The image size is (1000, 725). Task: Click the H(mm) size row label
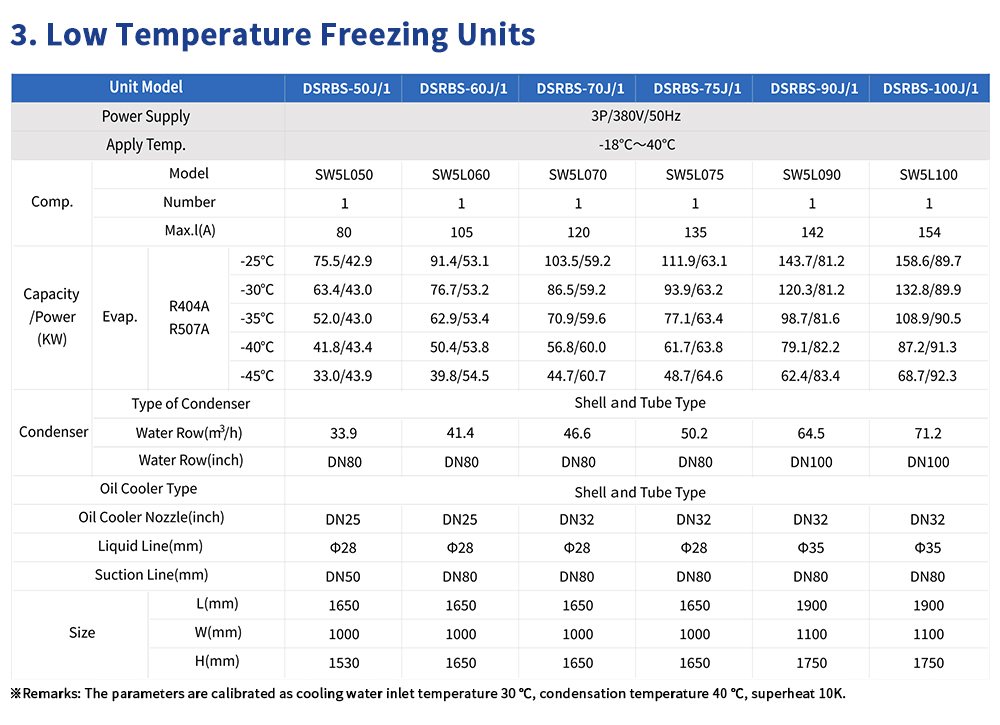pyautogui.click(x=217, y=661)
